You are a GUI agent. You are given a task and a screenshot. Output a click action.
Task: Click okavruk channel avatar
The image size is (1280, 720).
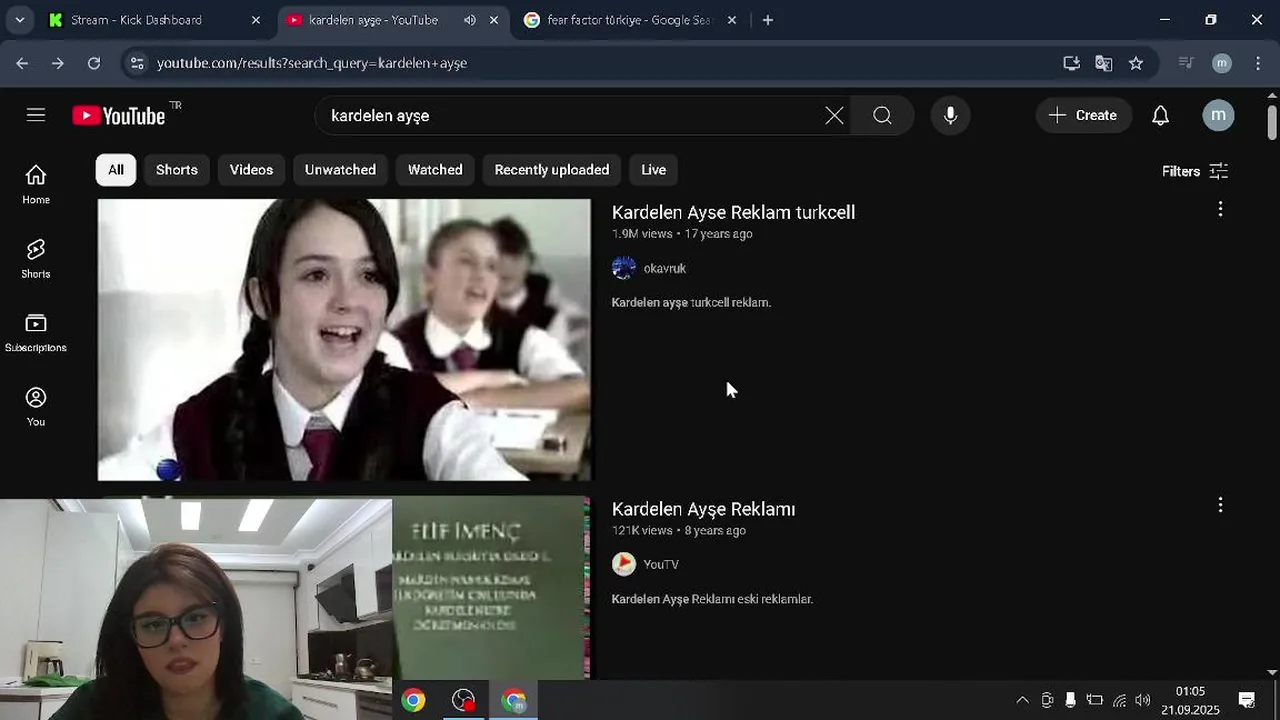point(624,268)
